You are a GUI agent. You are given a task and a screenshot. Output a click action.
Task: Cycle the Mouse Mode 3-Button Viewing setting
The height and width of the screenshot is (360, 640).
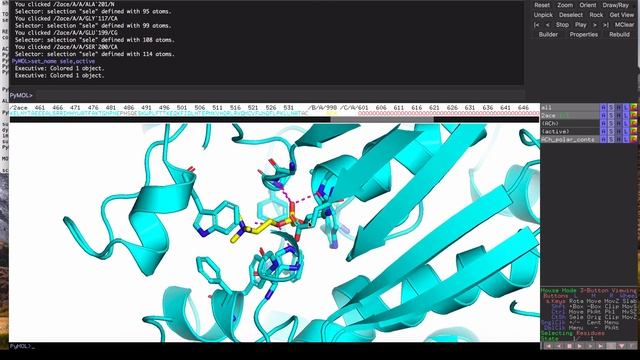[589, 291]
